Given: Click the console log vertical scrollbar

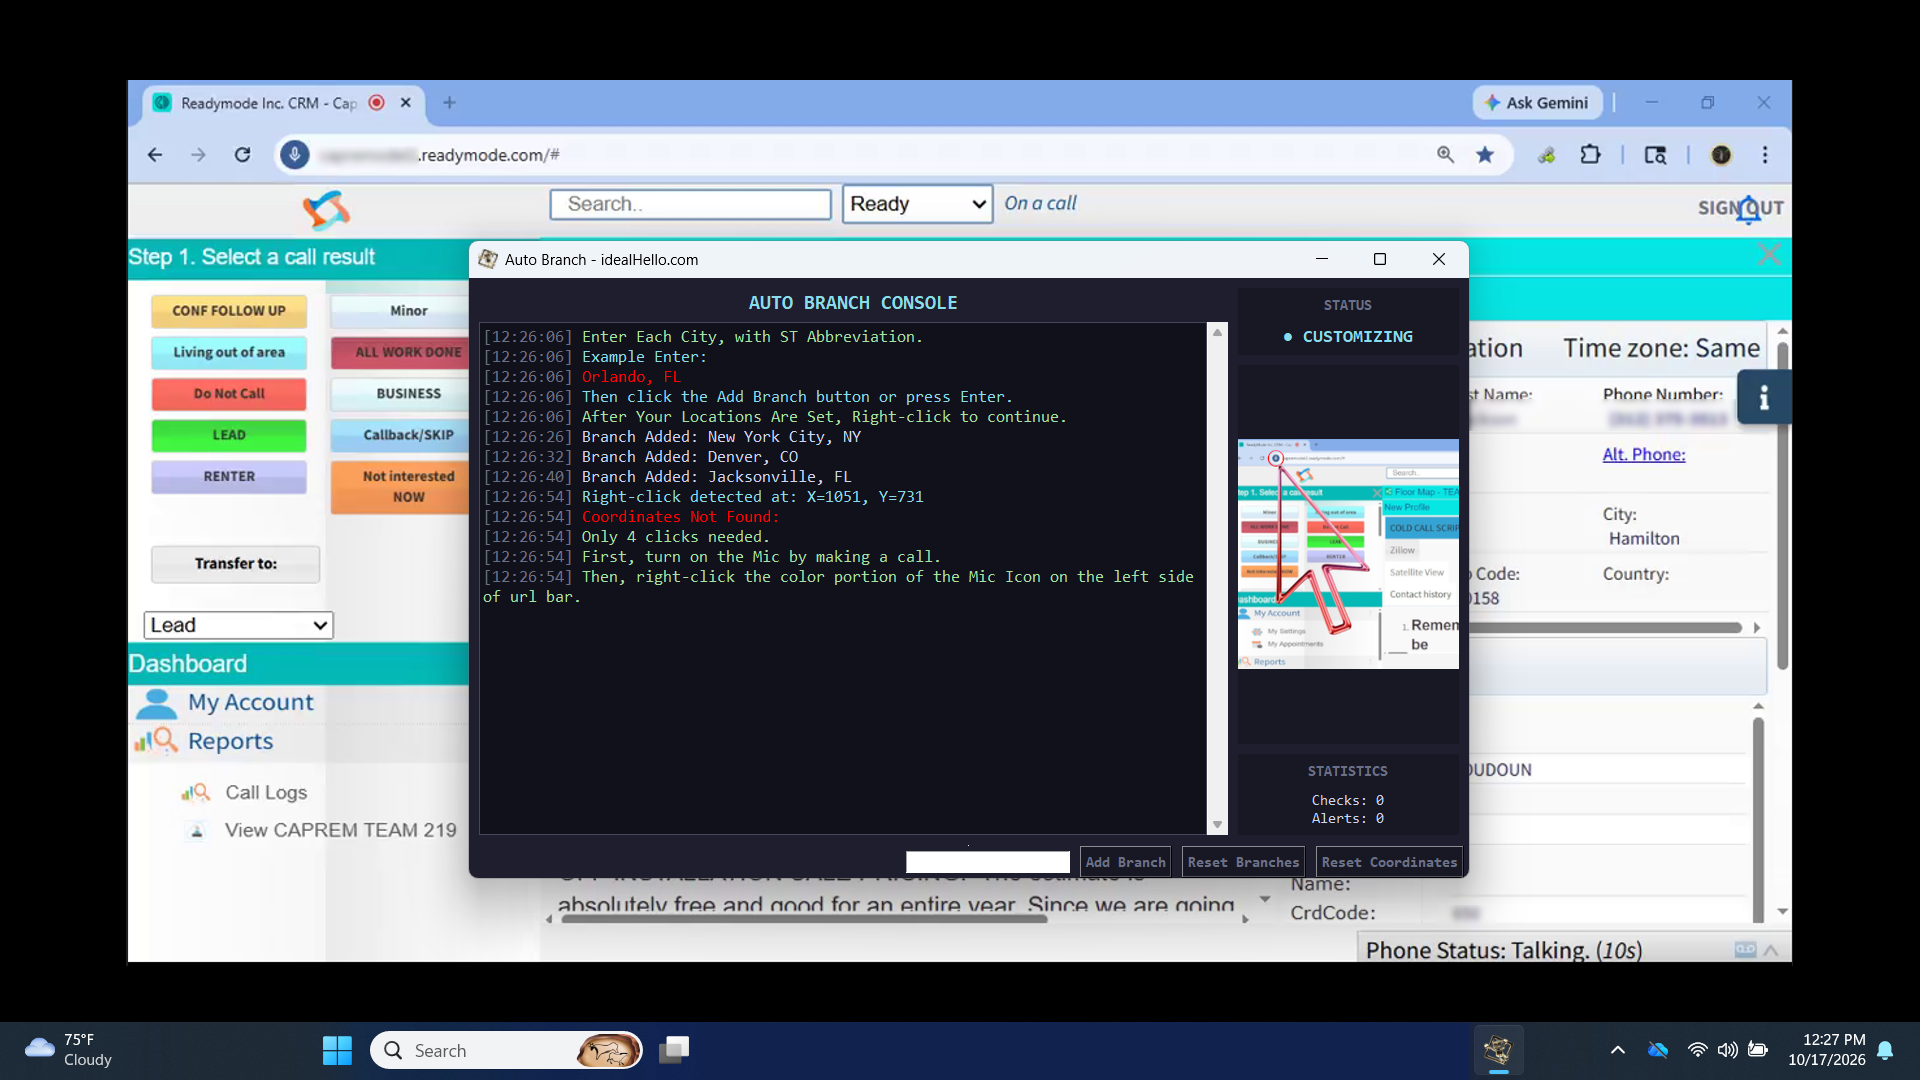Looking at the screenshot, I should [1217, 578].
